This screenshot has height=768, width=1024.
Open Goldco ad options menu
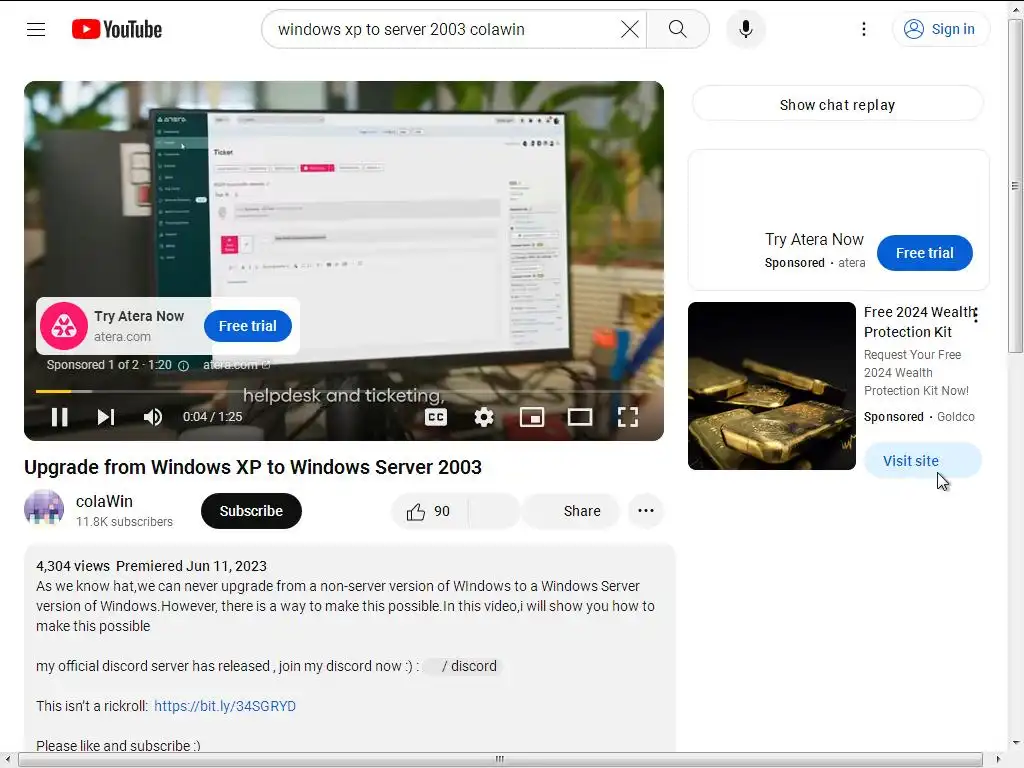(976, 315)
